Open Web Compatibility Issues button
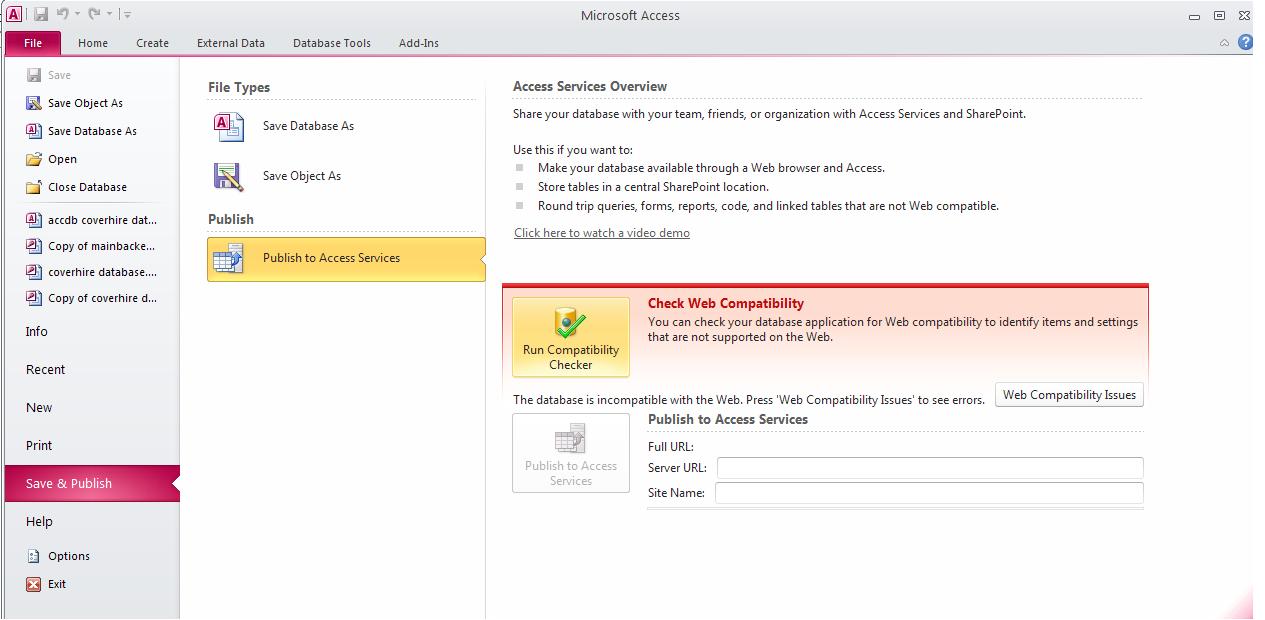 tap(1069, 395)
